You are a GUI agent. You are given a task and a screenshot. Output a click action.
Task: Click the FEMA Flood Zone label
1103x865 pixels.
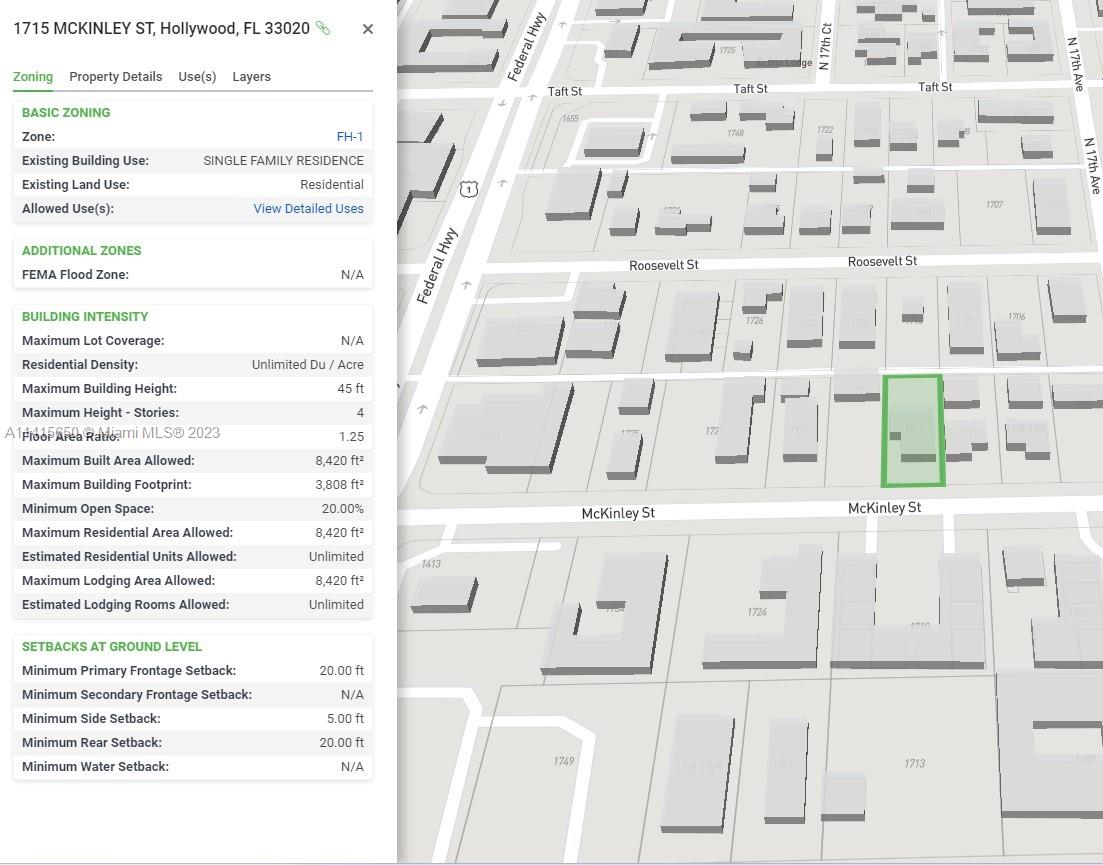(75, 274)
